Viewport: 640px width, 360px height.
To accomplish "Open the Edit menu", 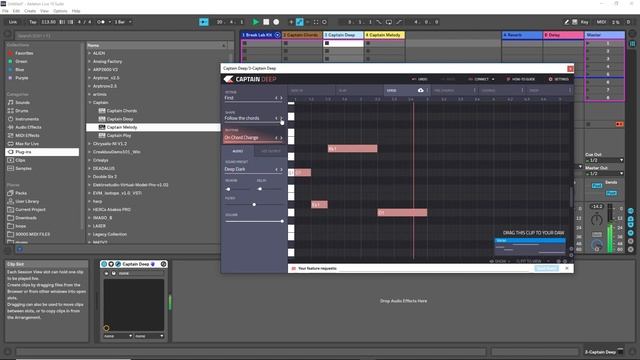I will click(16, 11).
